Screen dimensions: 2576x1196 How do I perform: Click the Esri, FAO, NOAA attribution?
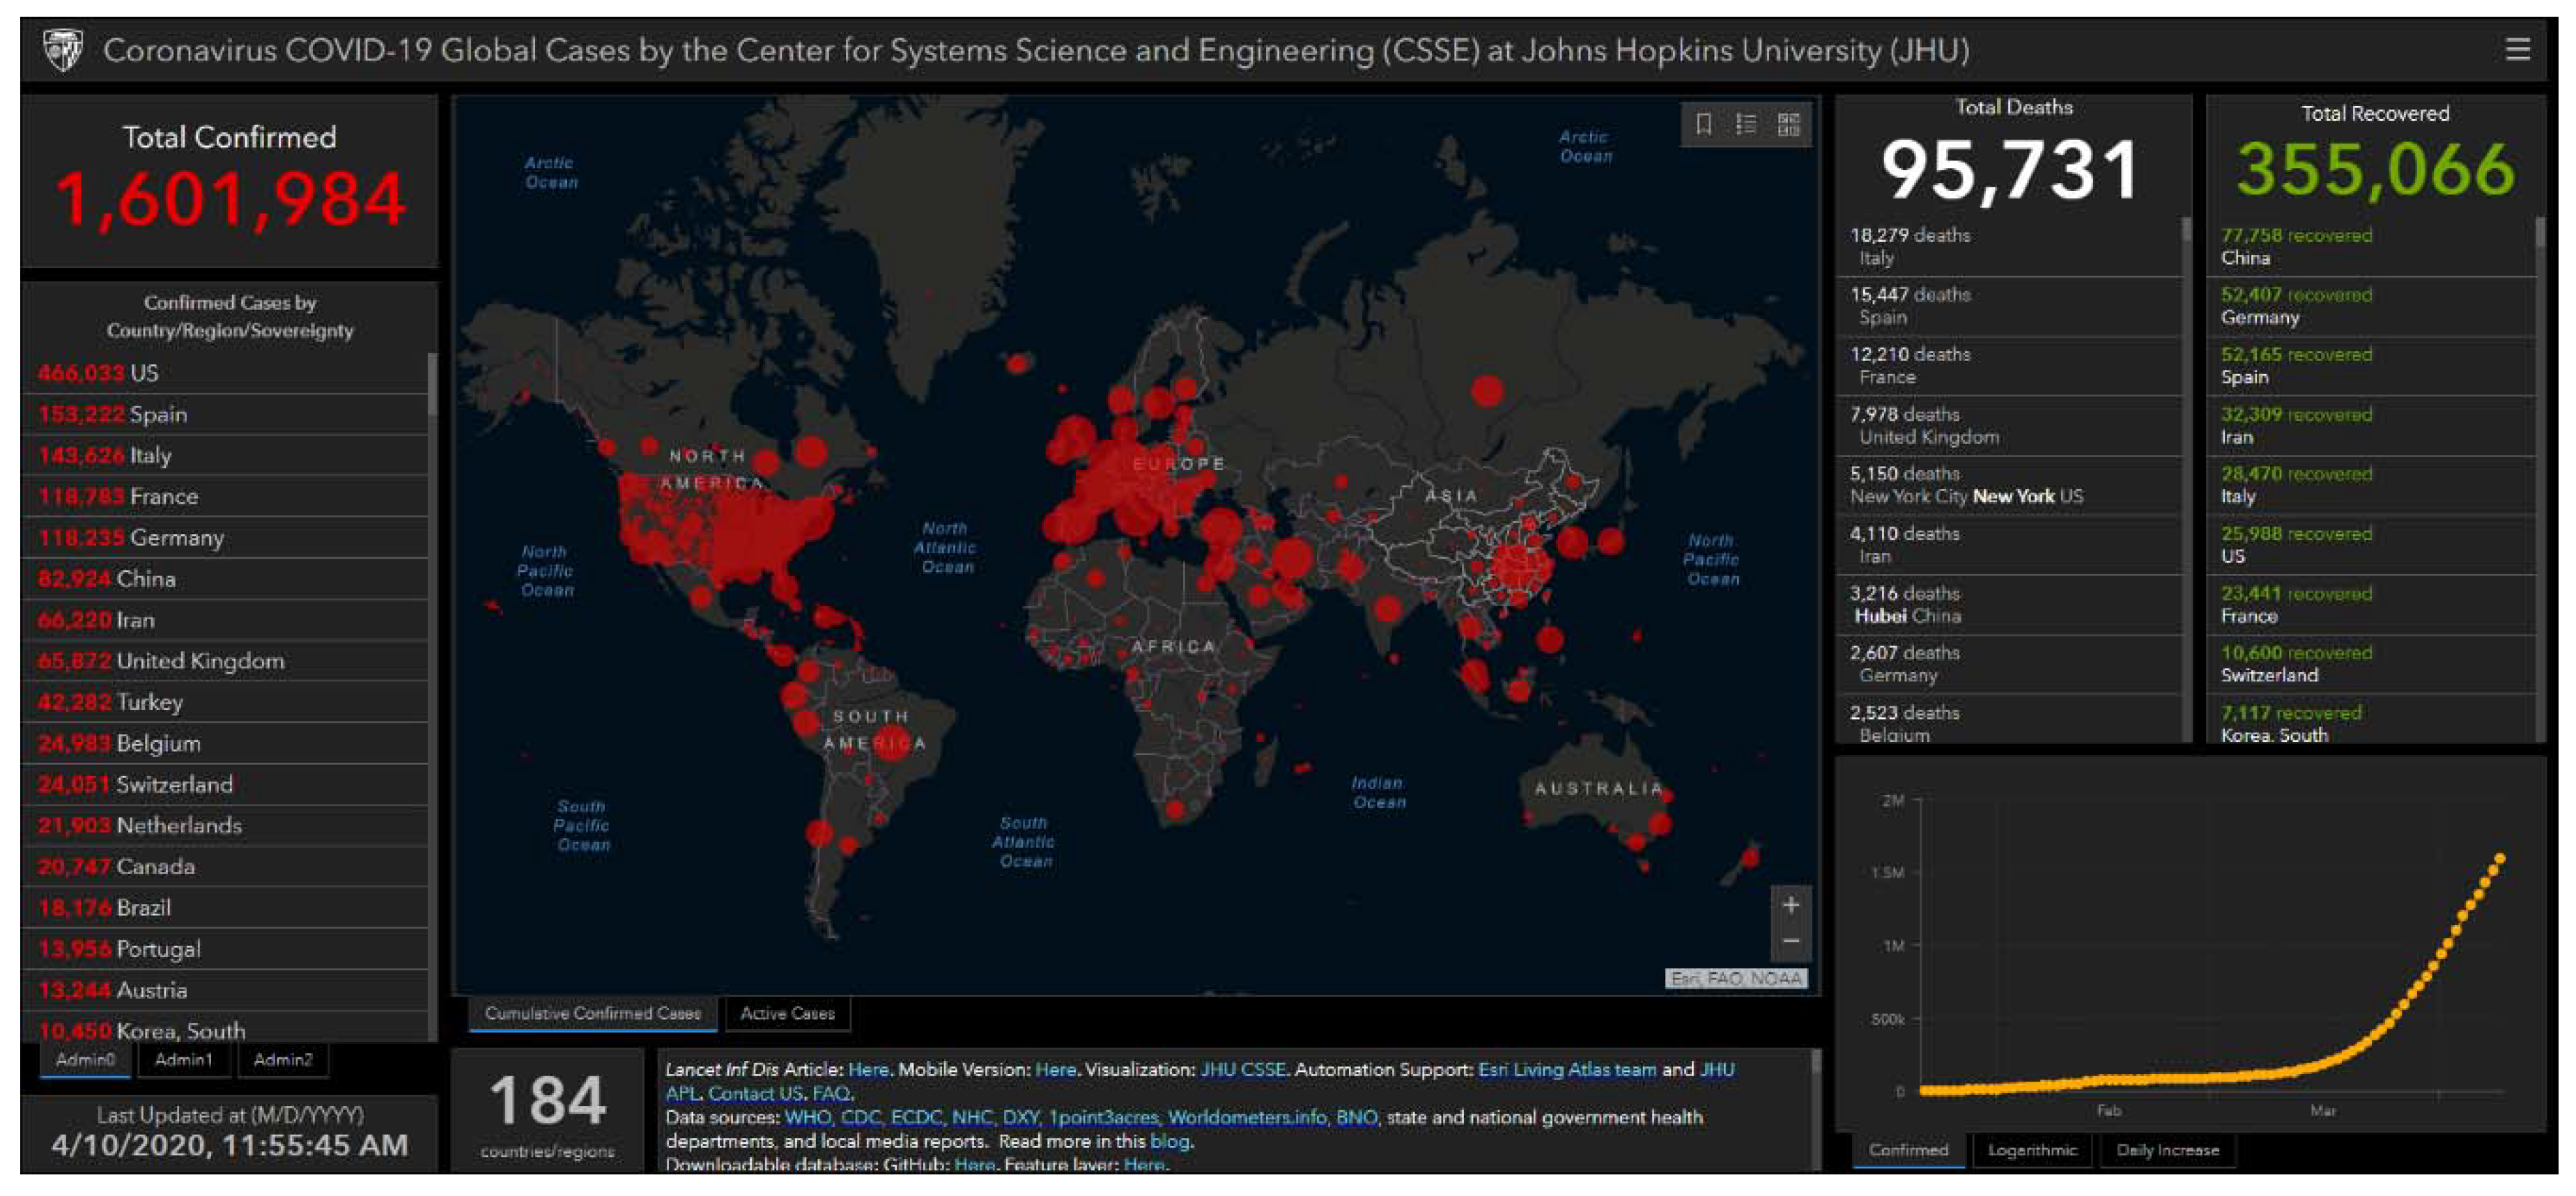click(1736, 978)
